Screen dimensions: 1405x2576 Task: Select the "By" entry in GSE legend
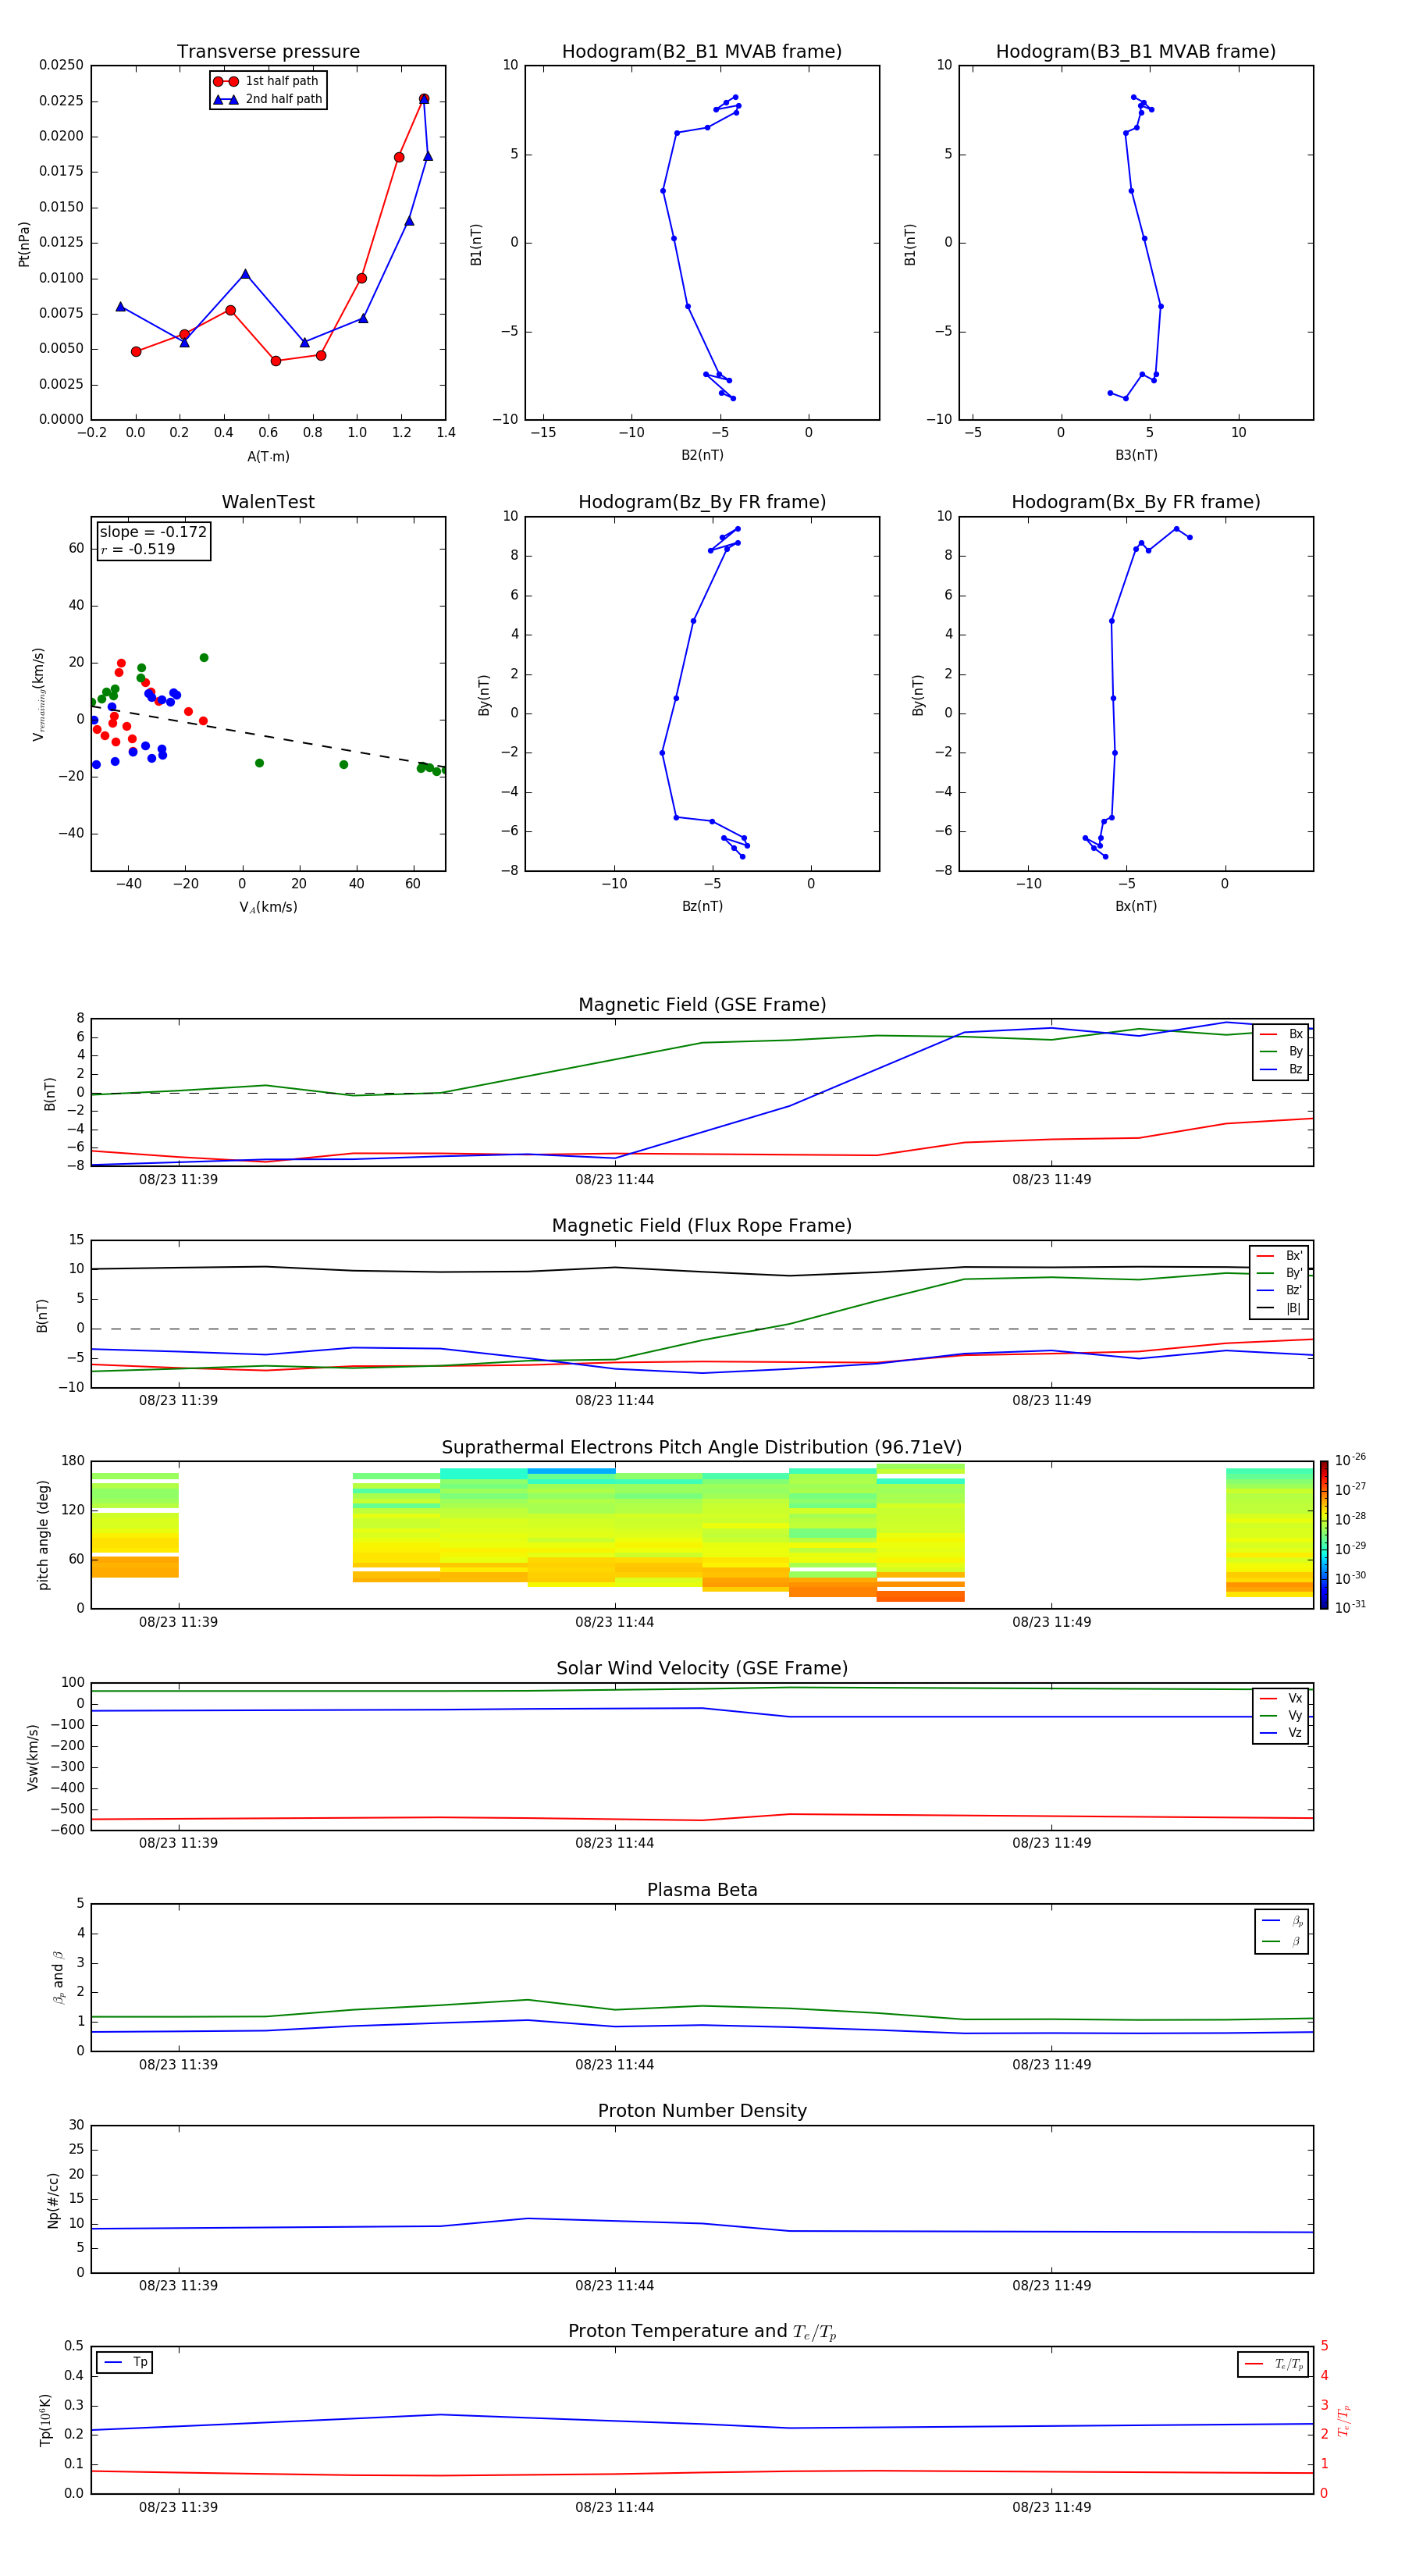coord(1281,1052)
